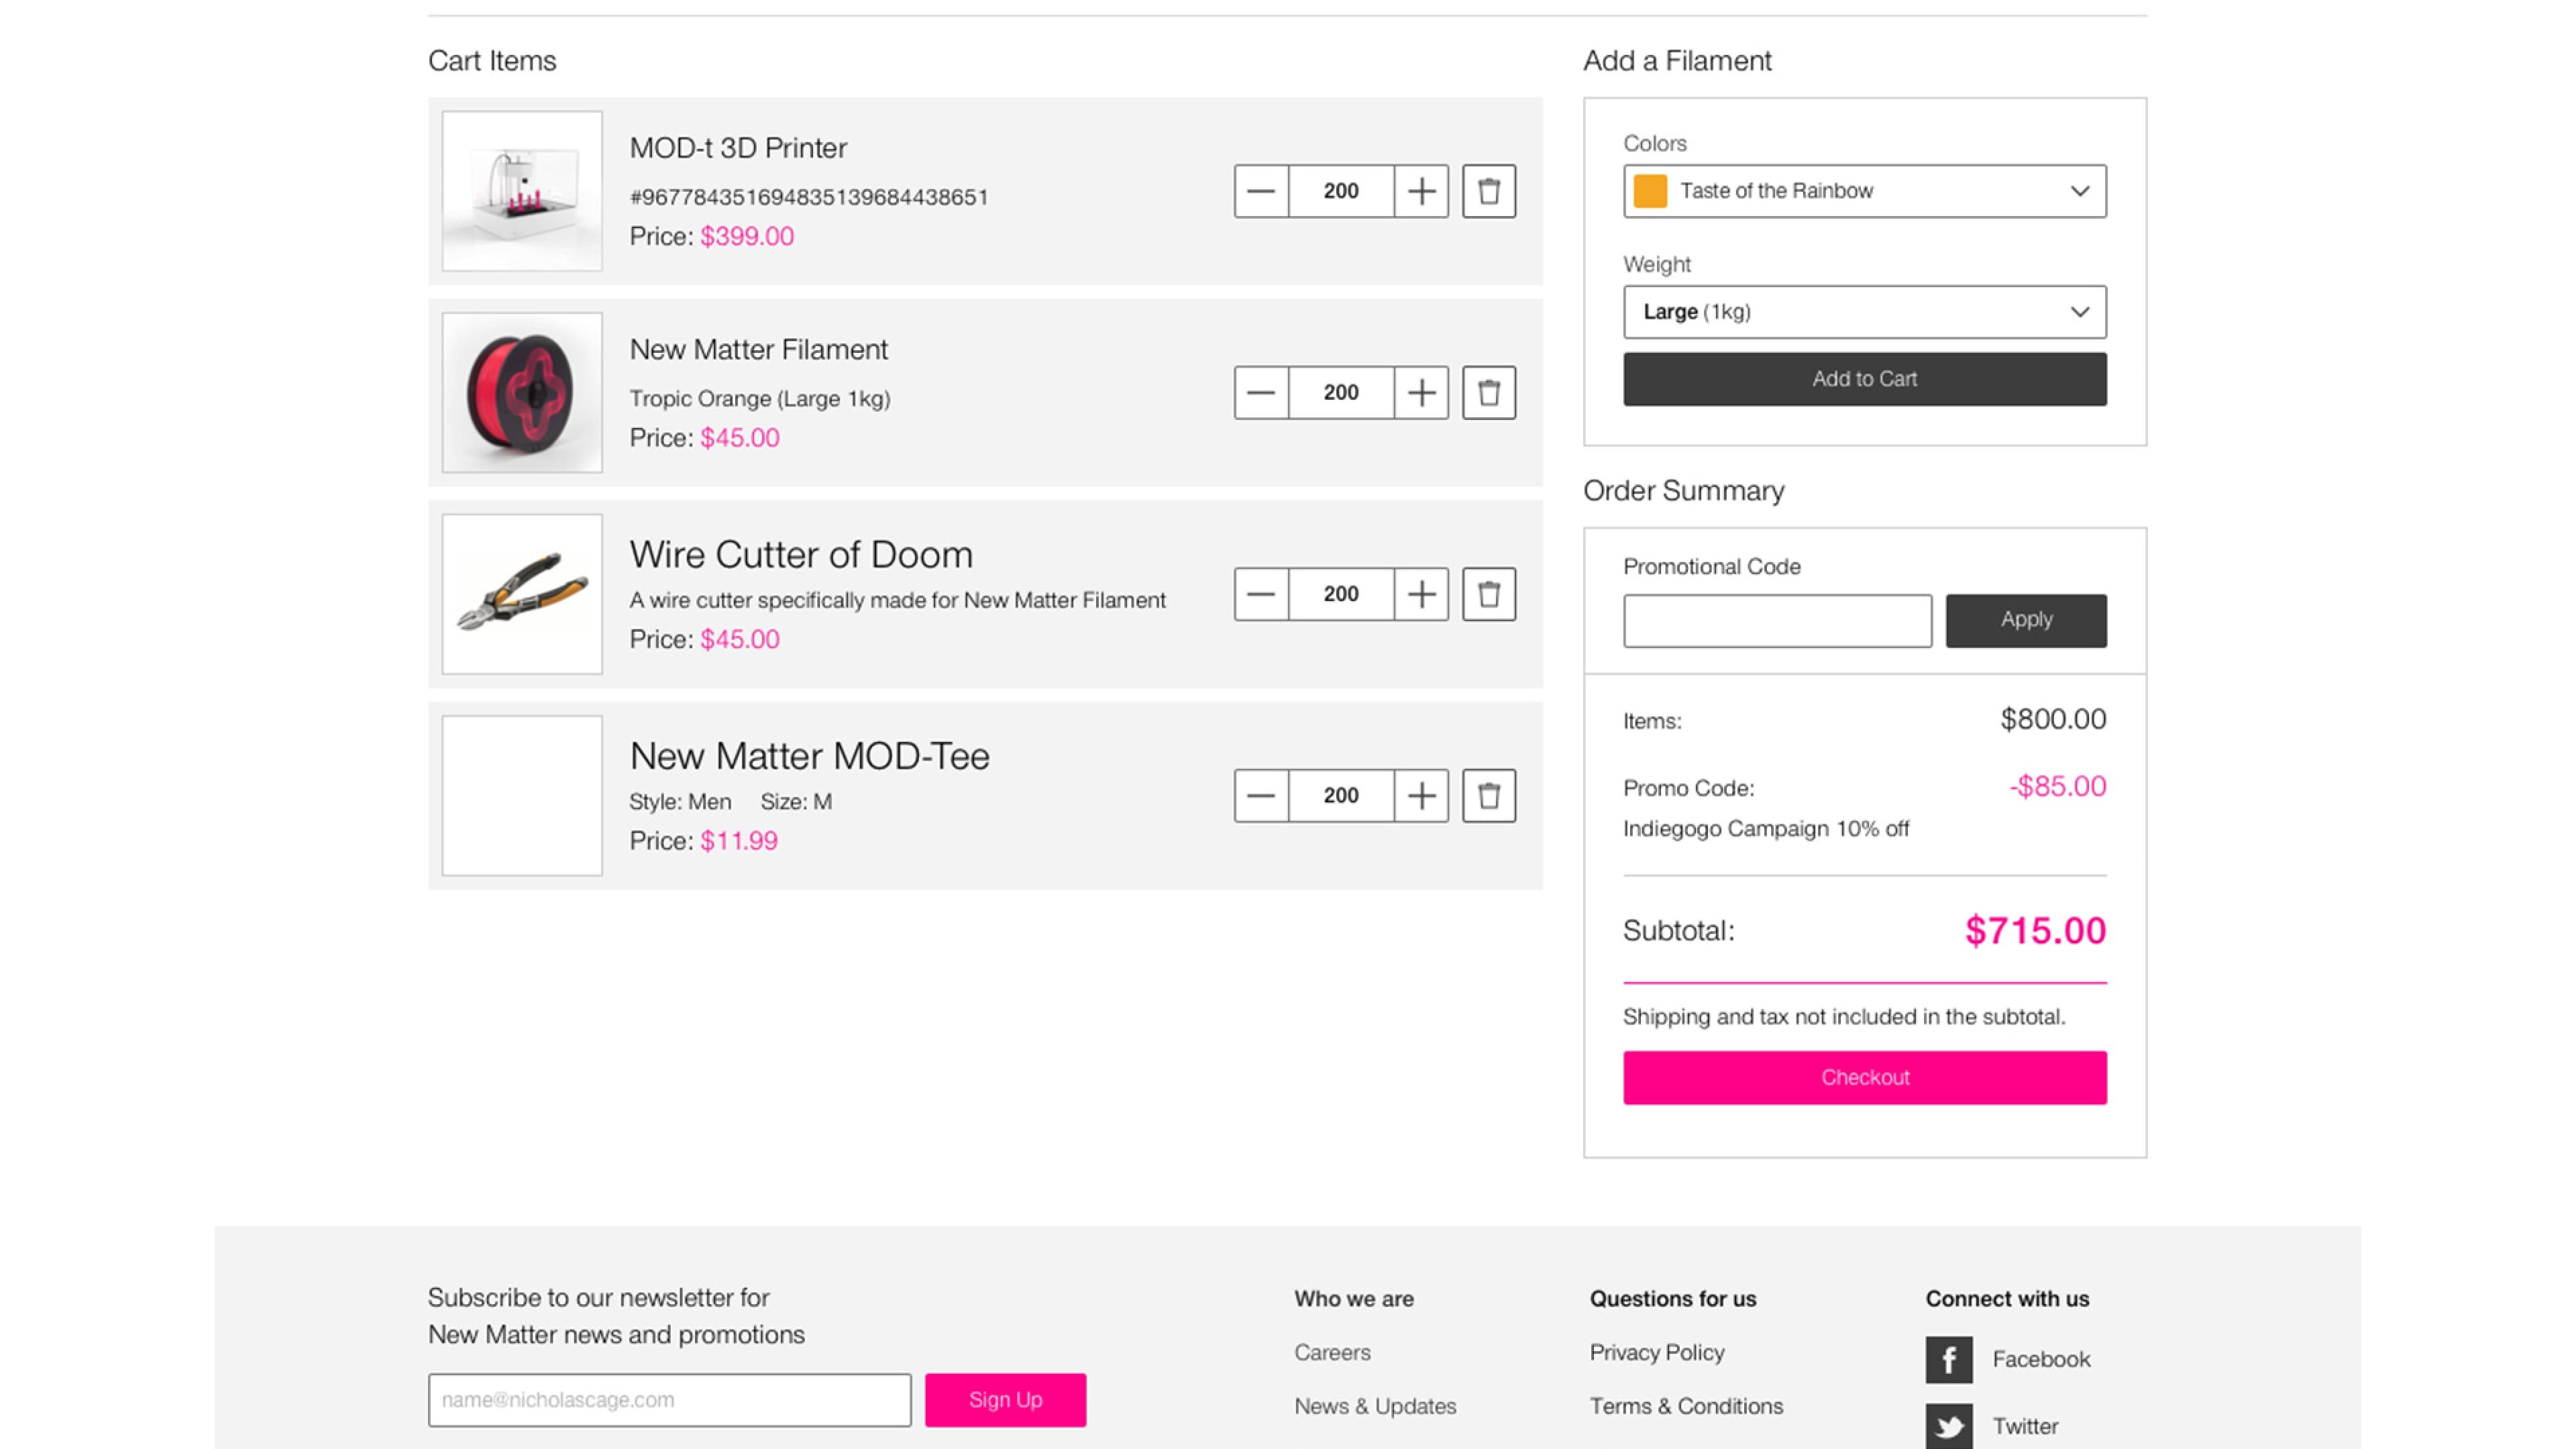The width and height of the screenshot is (2576, 1449).
Task: Proceed with the Checkout button
Action: tap(1864, 1077)
